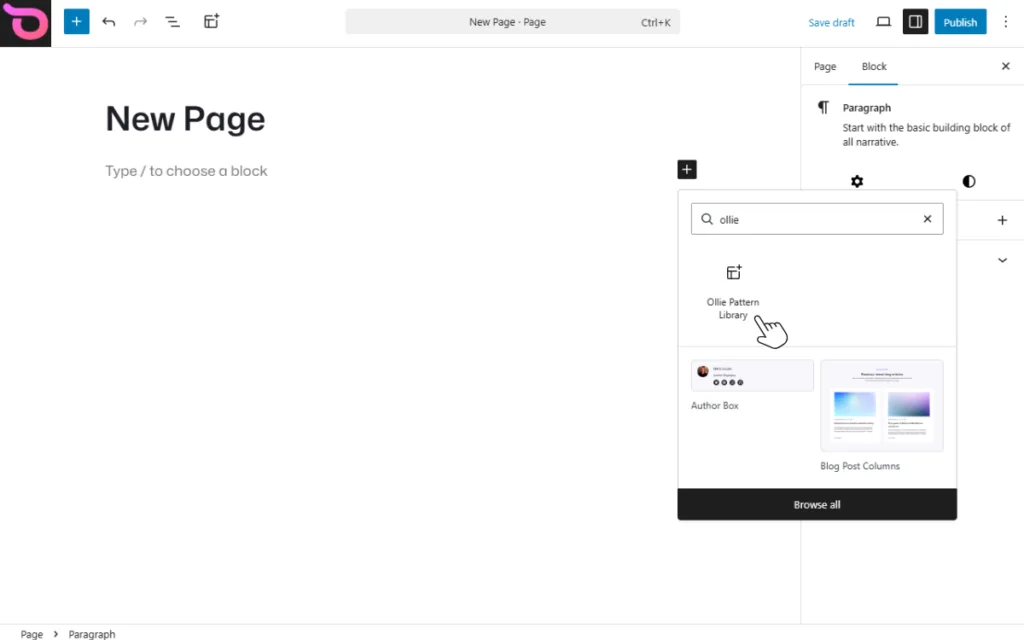Click the Ollie site logo to exit editor
This screenshot has width=1024, height=640.
pyautogui.click(x=25, y=22)
